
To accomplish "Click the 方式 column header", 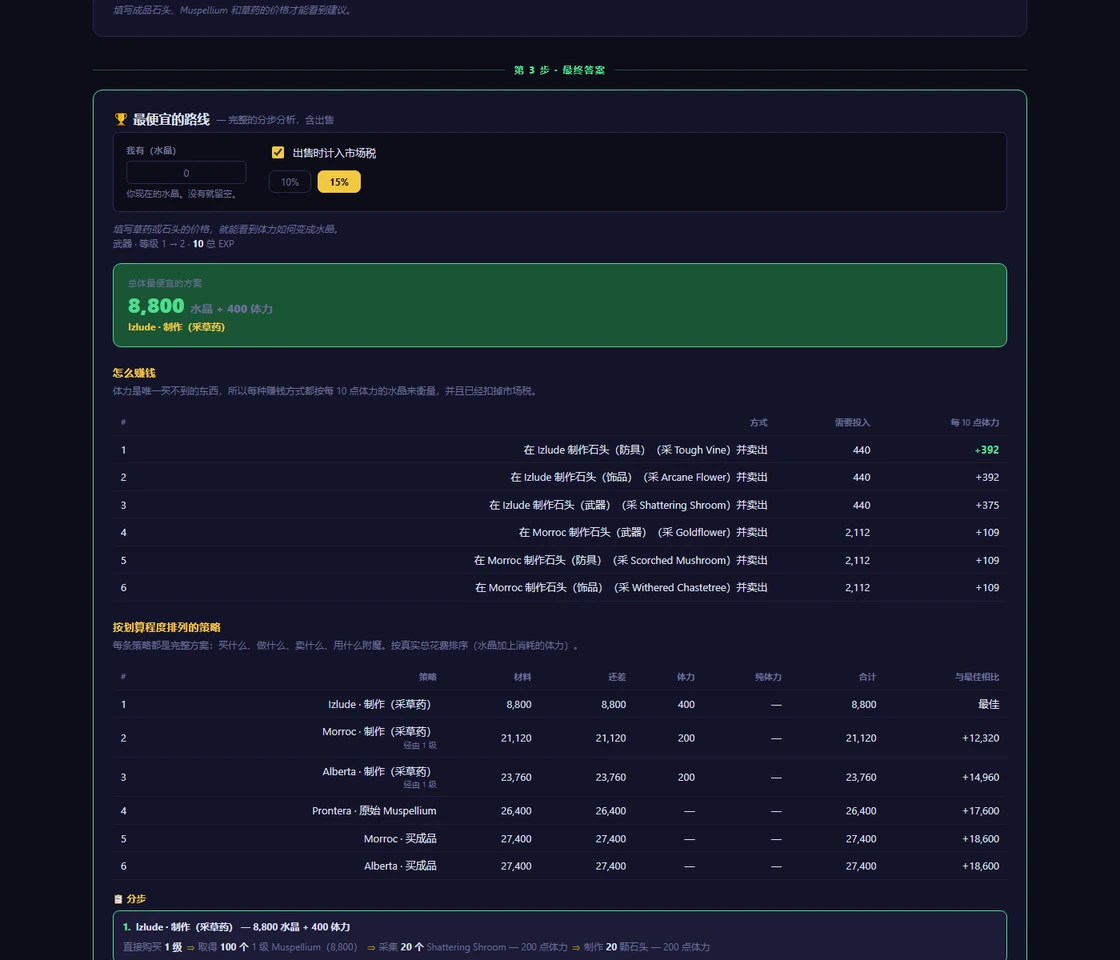I will point(759,423).
